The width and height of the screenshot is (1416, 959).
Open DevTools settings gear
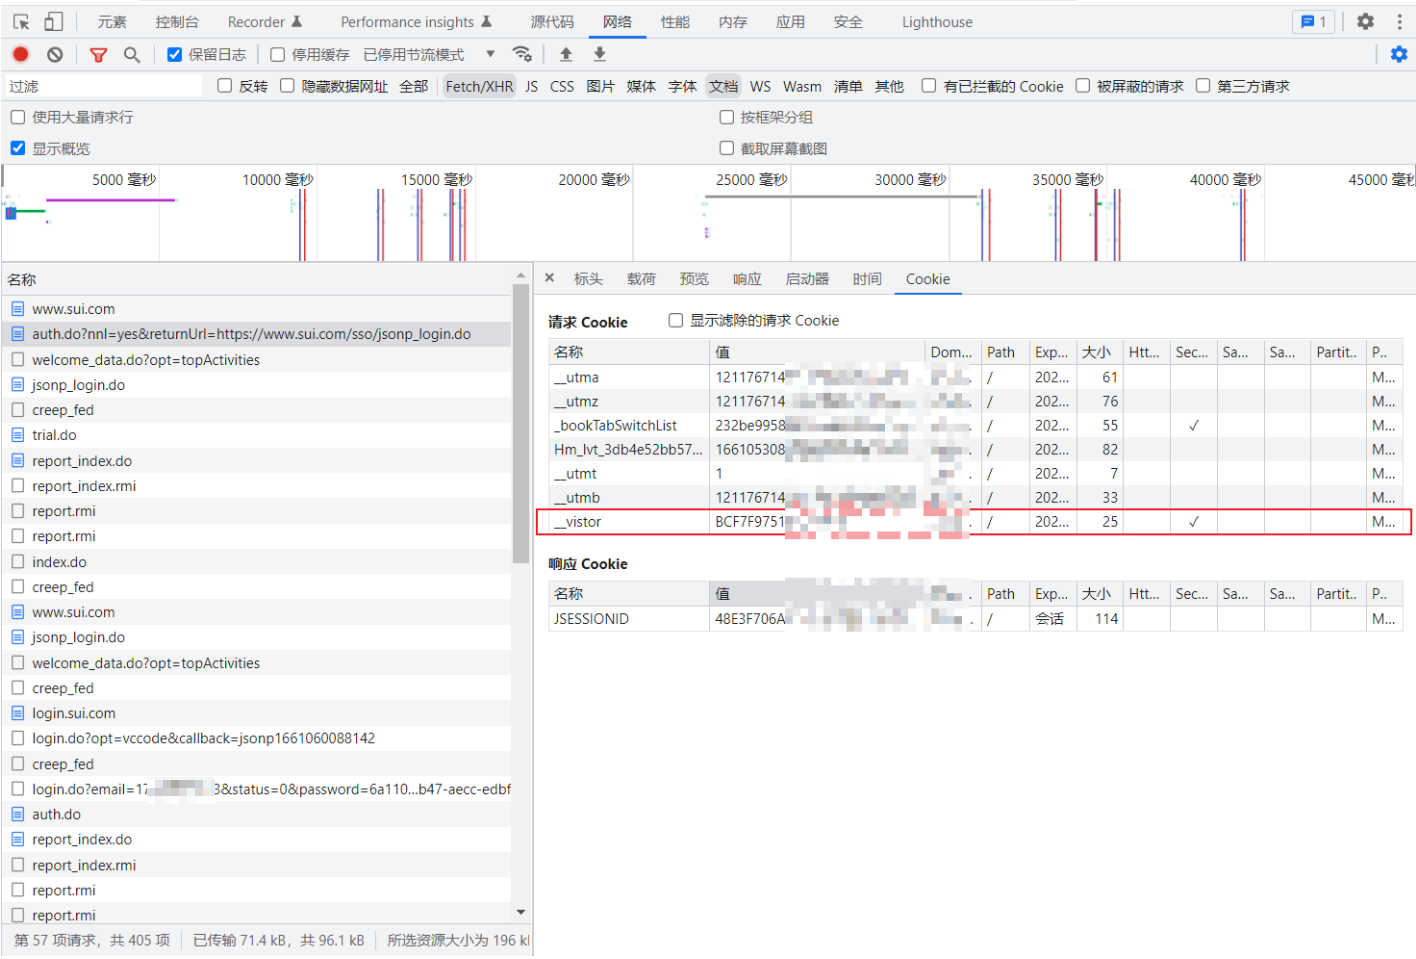coord(1365,22)
